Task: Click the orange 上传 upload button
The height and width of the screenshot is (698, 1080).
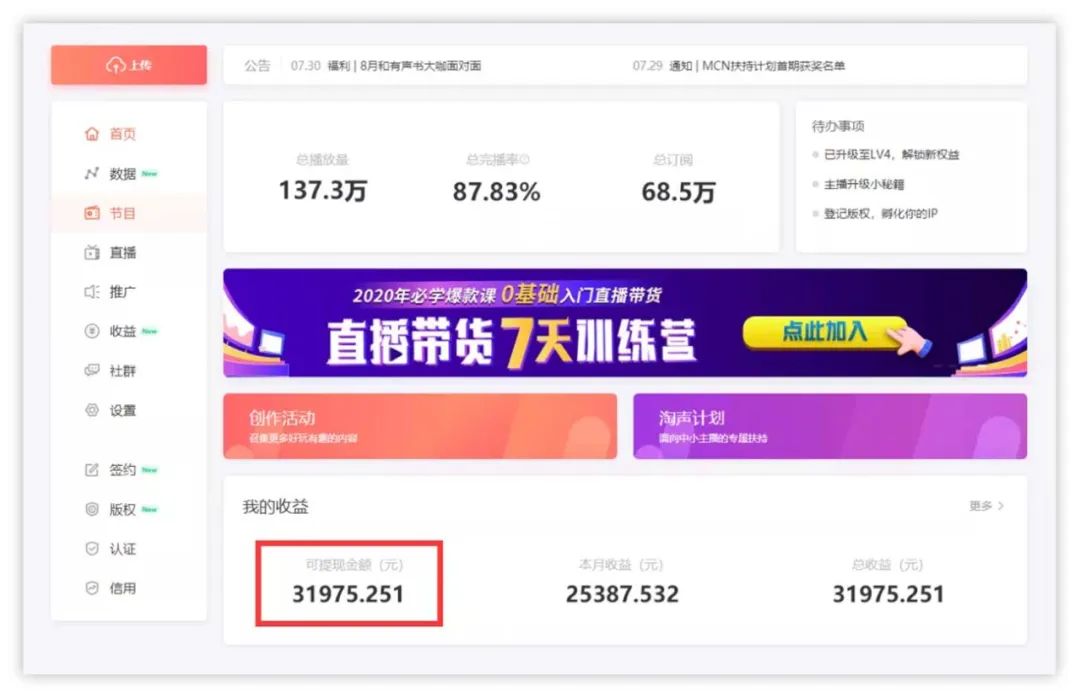Action: pos(129,65)
